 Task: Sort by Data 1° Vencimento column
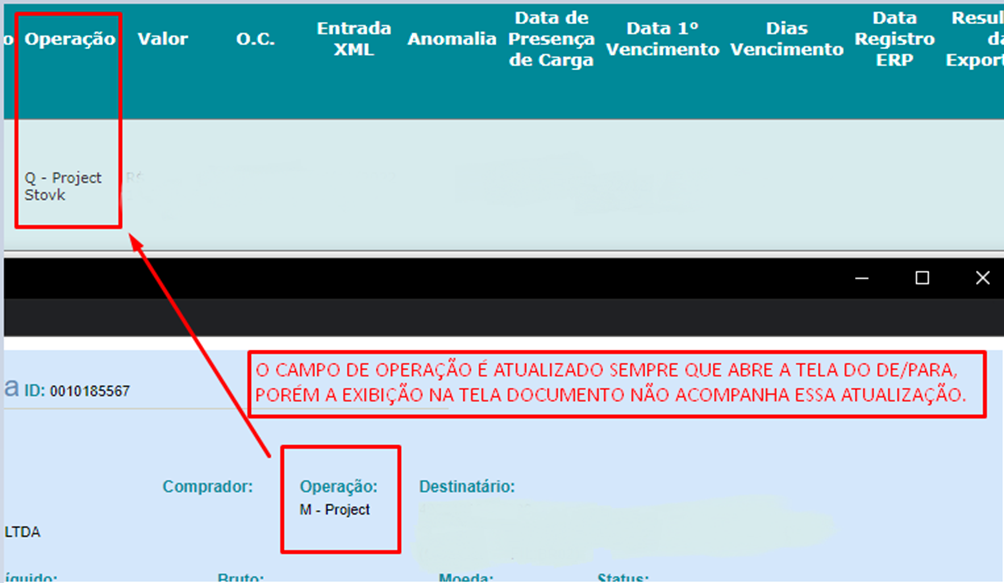pyautogui.click(x=662, y=39)
